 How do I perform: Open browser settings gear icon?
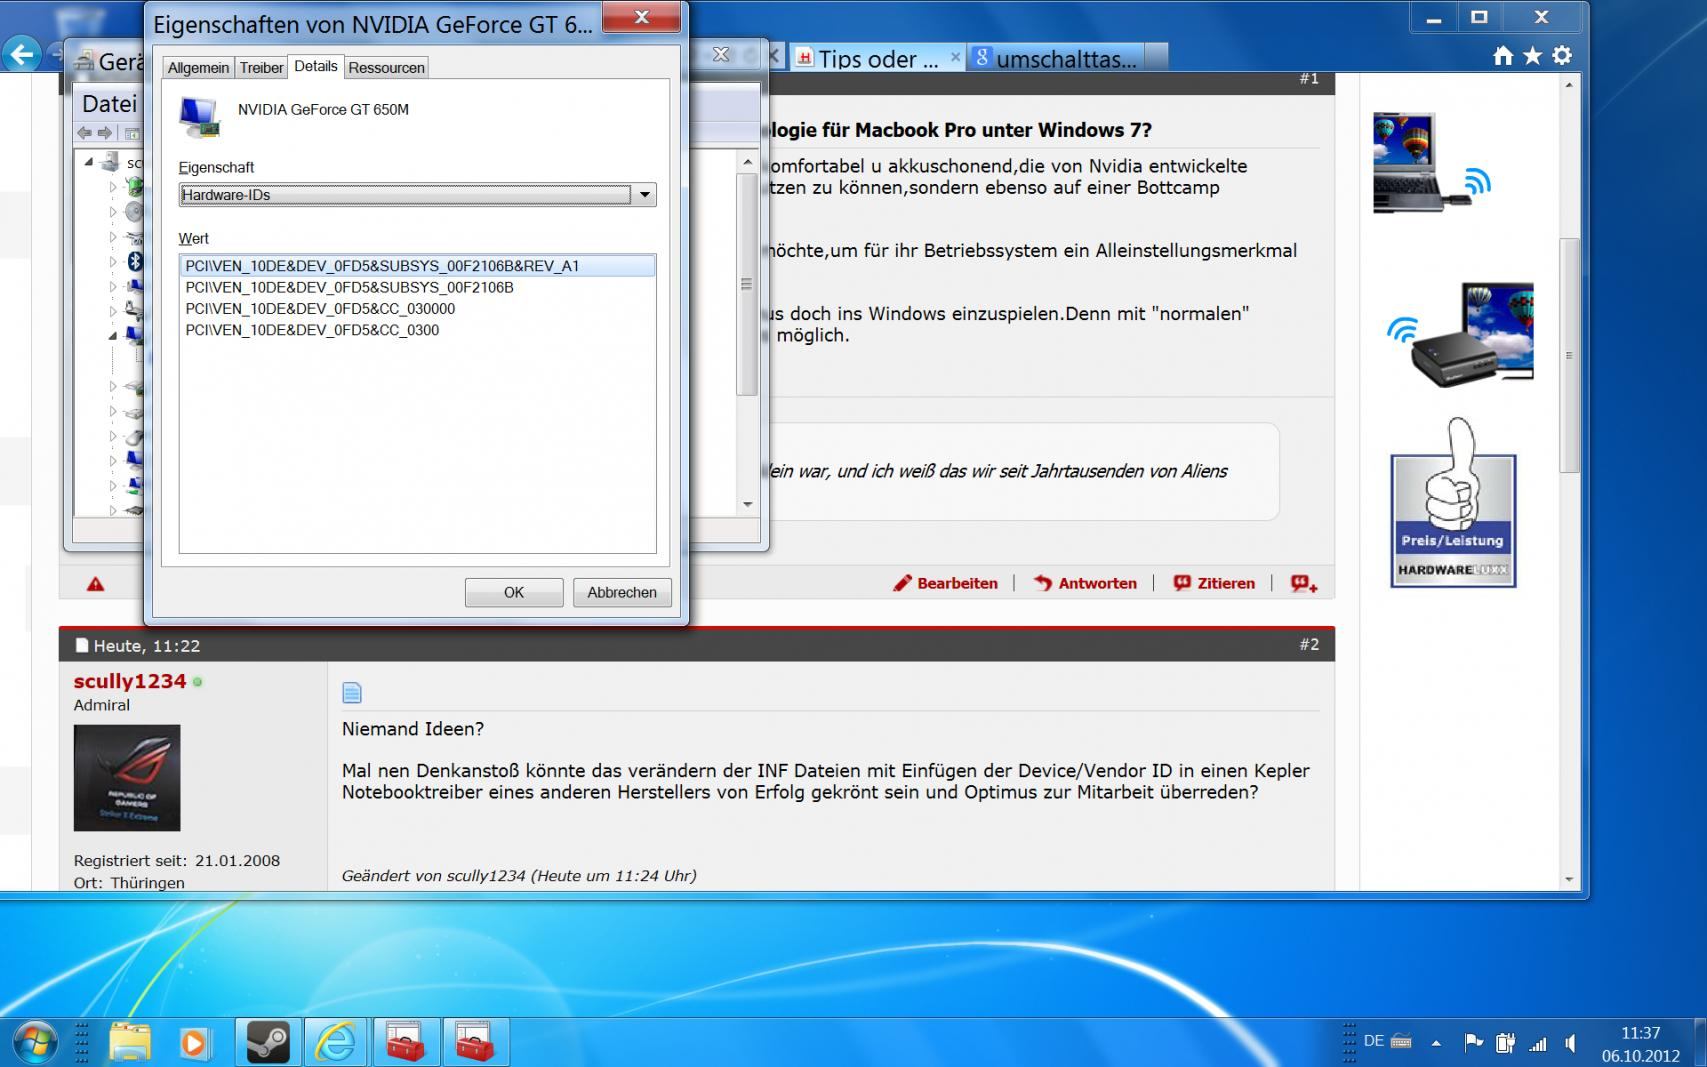pyautogui.click(x=1562, y=56)
